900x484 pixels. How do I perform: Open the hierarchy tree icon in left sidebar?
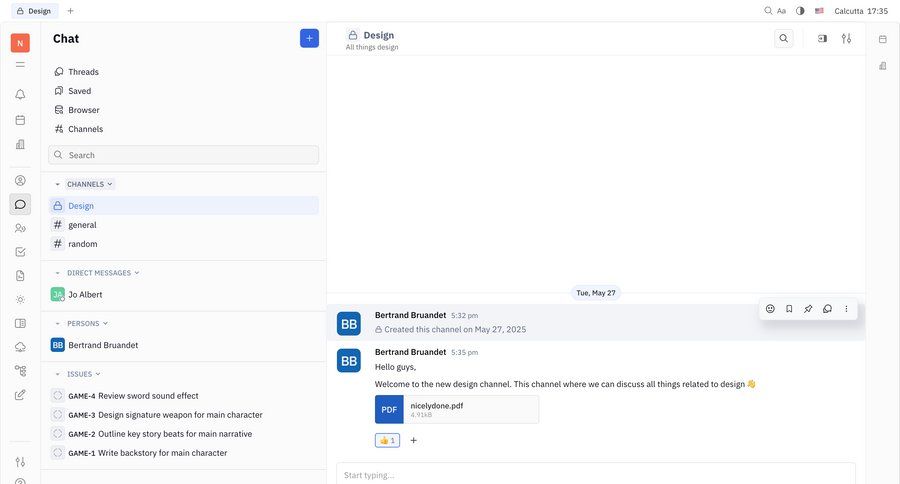20,371
